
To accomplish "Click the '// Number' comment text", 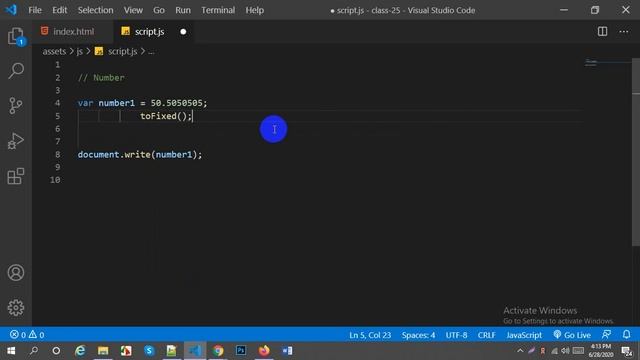I will point(101,78).
